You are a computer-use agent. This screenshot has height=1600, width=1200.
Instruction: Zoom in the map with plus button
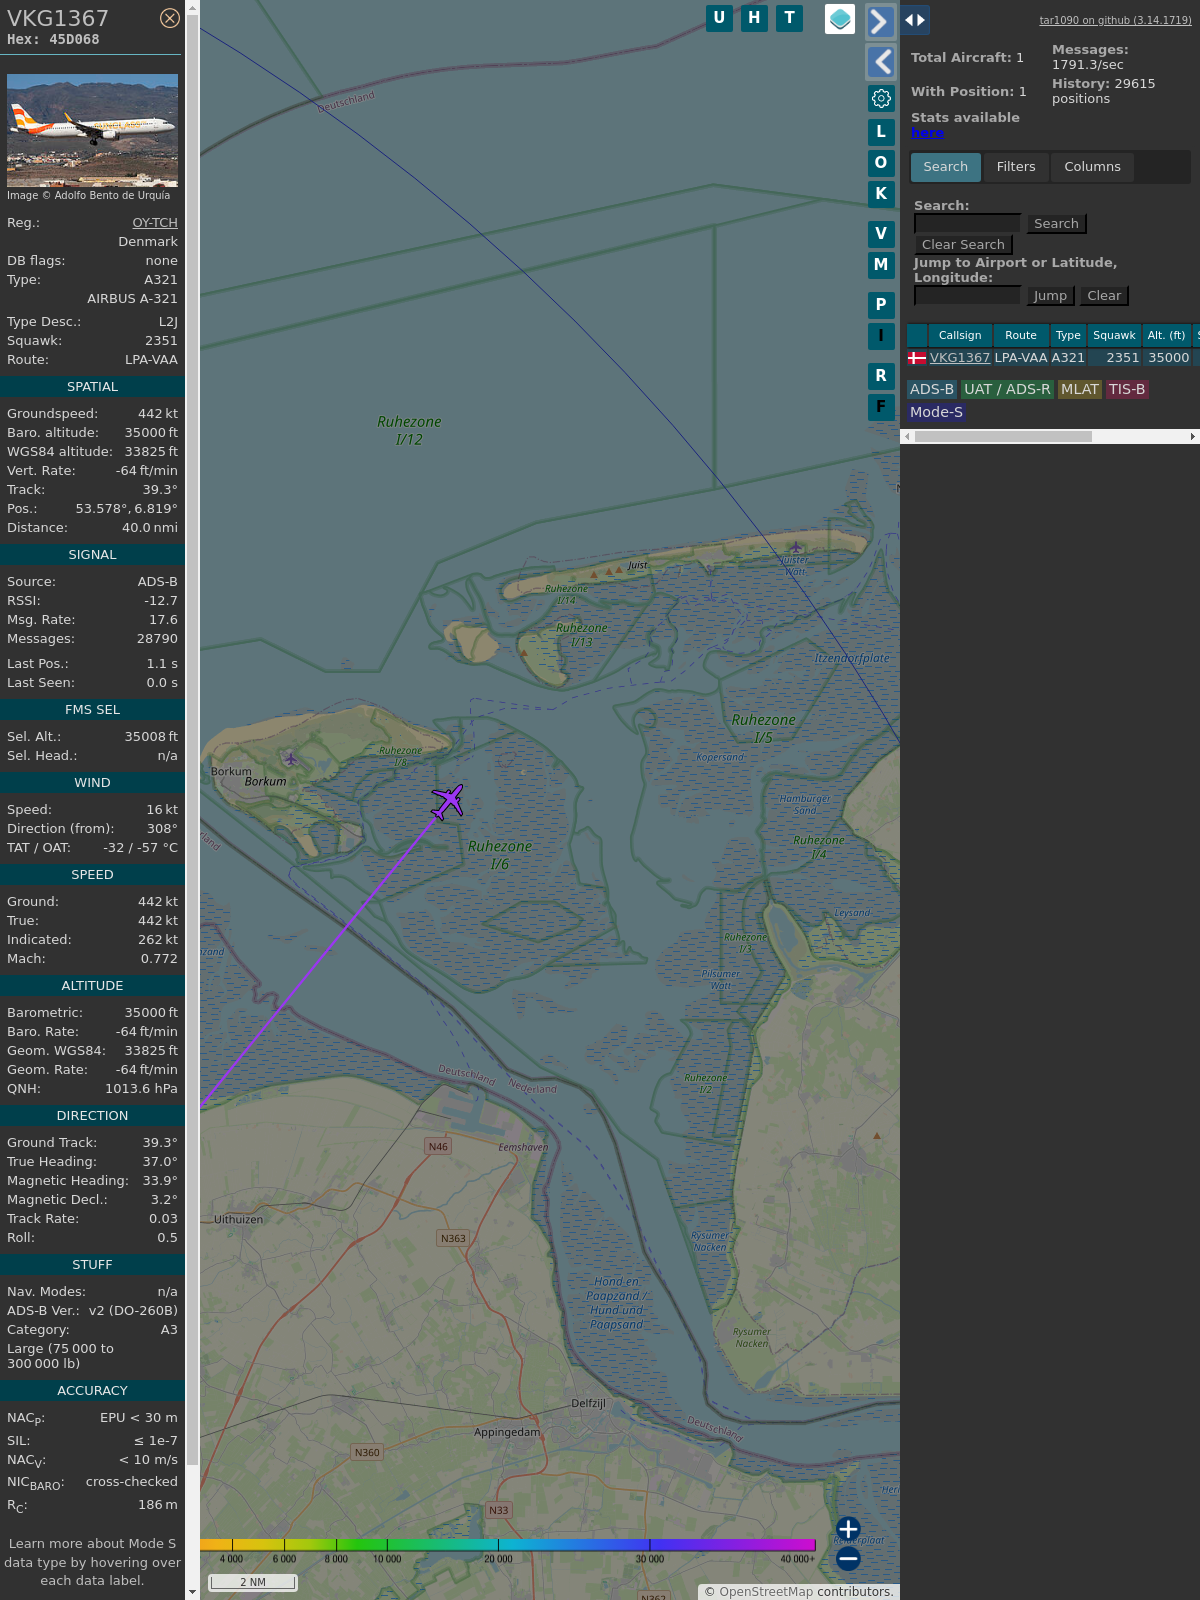[848, 1529]
